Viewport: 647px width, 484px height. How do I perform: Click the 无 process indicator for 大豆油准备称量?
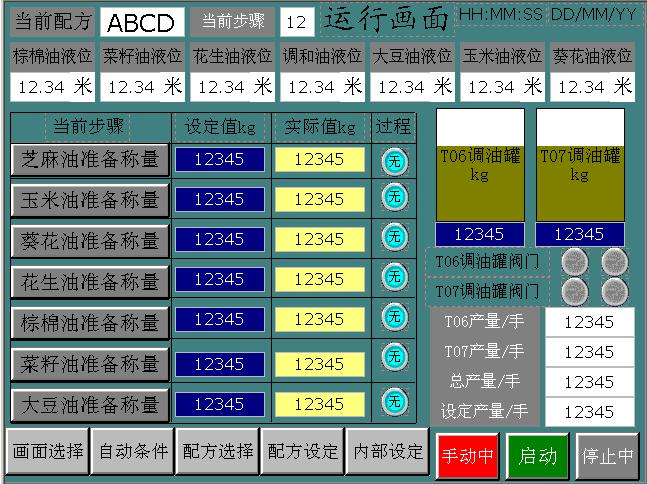394,401
